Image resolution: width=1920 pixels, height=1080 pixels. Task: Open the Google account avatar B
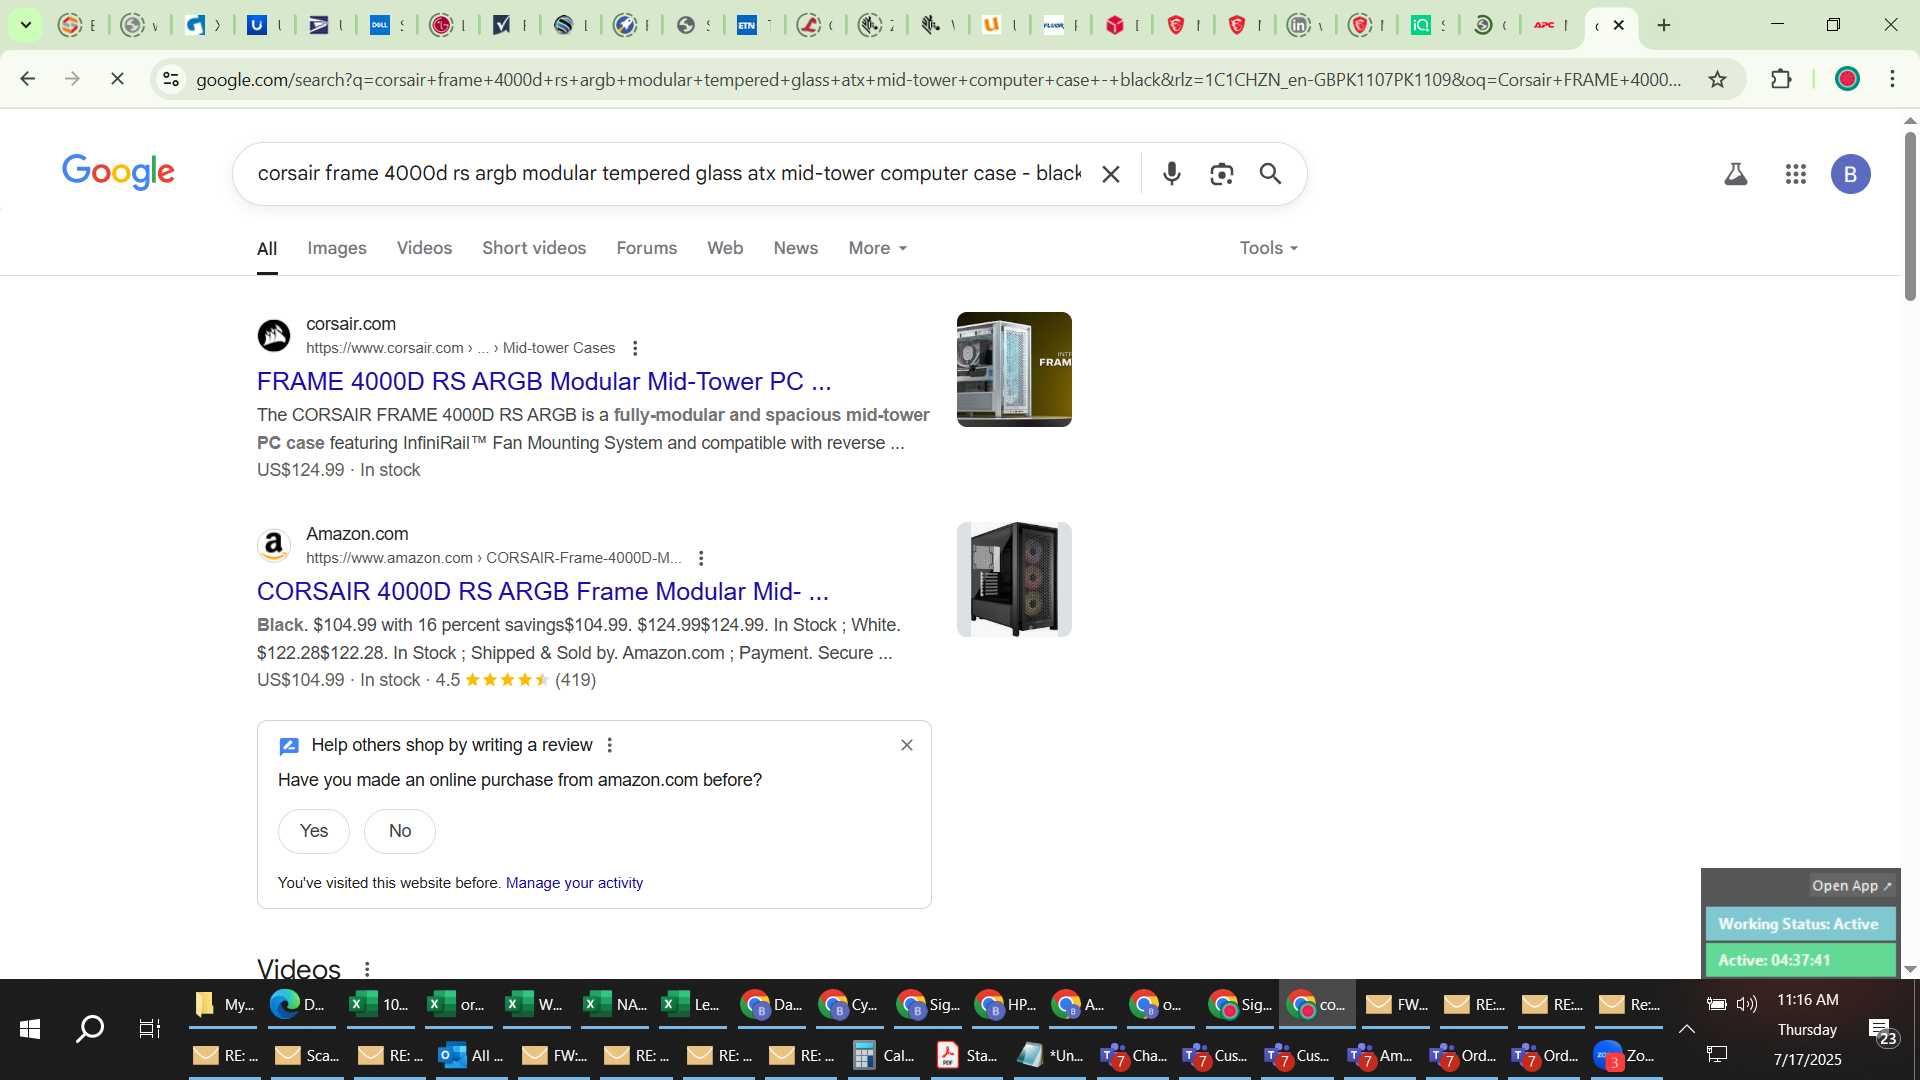pyautogui.click(x=1850, y=174)
